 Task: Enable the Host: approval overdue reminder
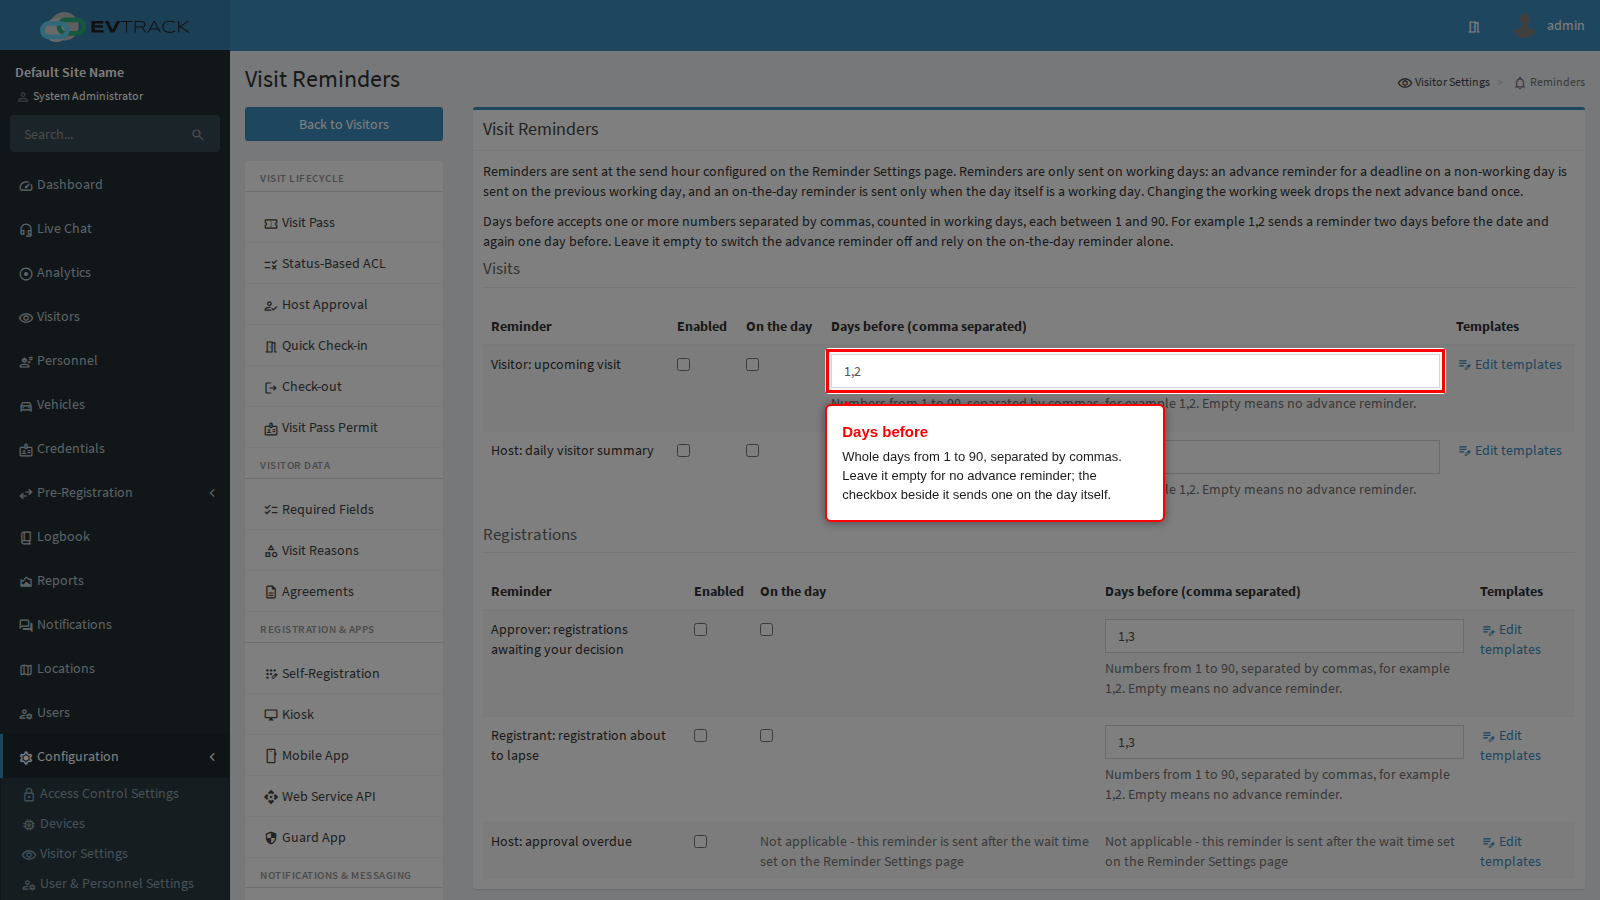[x=701, y=842]
